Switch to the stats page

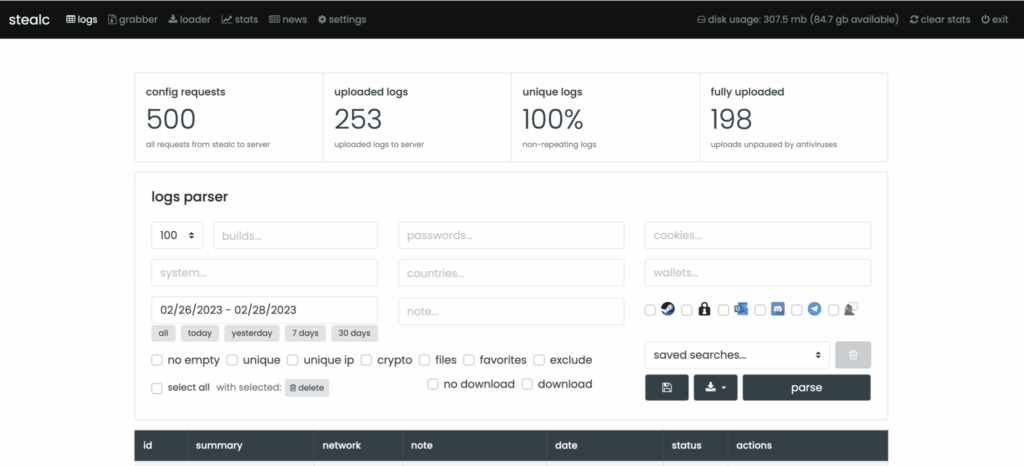tap(240, 20)
